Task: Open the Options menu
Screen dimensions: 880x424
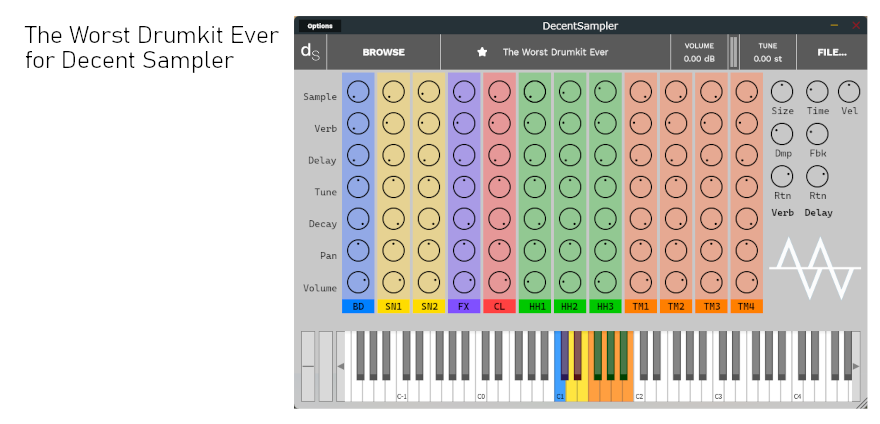Action: [x=319, y=26]
